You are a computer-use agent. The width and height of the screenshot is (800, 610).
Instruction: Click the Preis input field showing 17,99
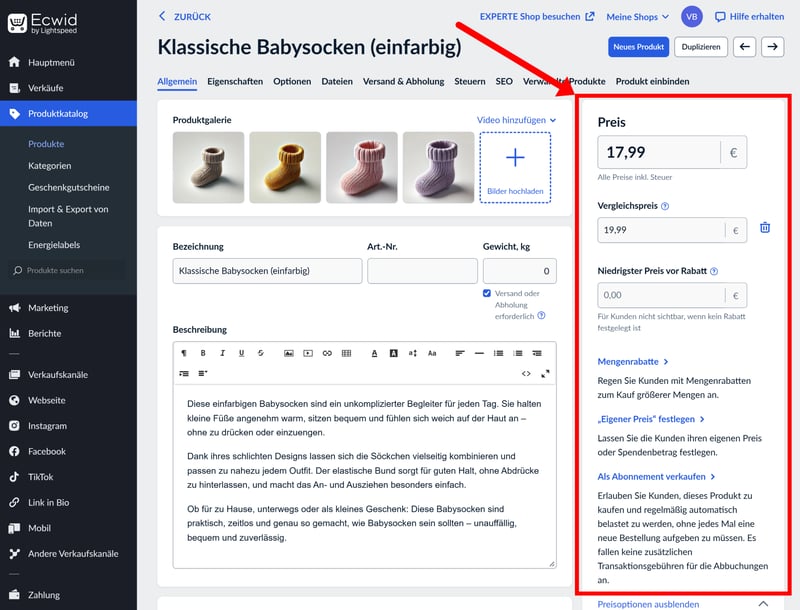point(658,153)
